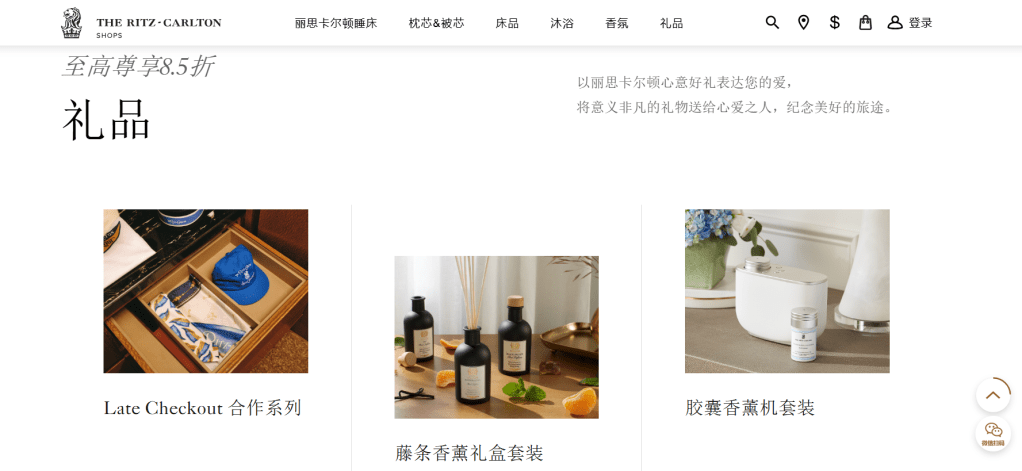
Task: Open the 胶囊香薰机套装 title link
Action: (750, 408)
